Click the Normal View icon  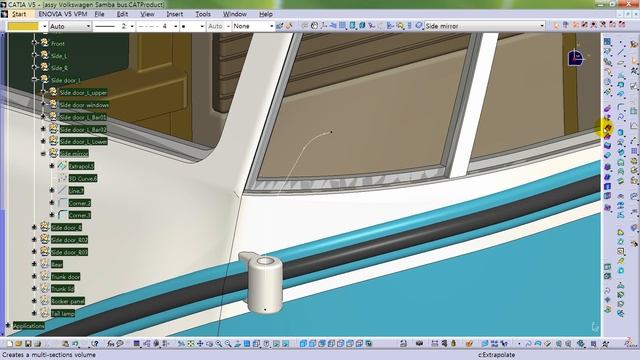(x=238, y=344)
